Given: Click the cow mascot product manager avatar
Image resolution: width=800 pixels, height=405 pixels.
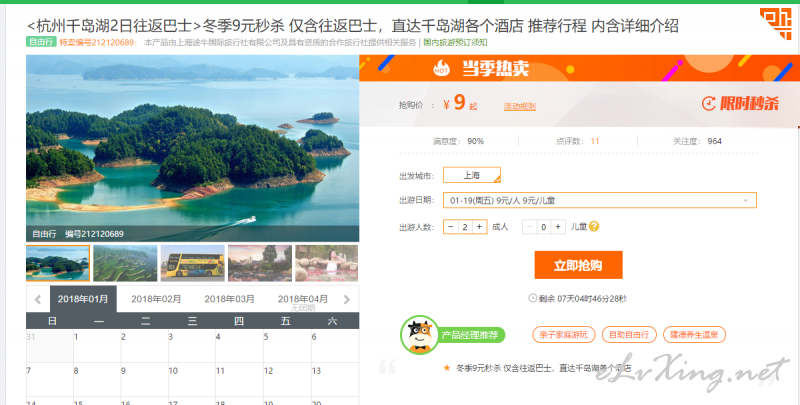Looking at the screenshot, I should (420, 335).
